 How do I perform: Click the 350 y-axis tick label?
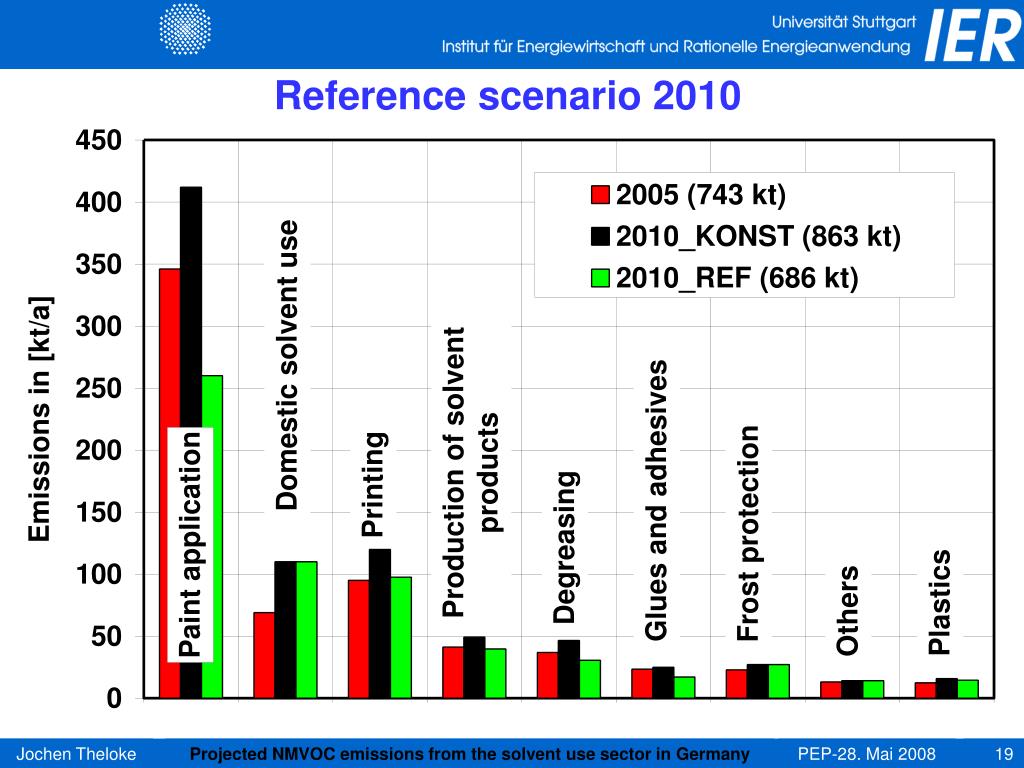point(99,264)
